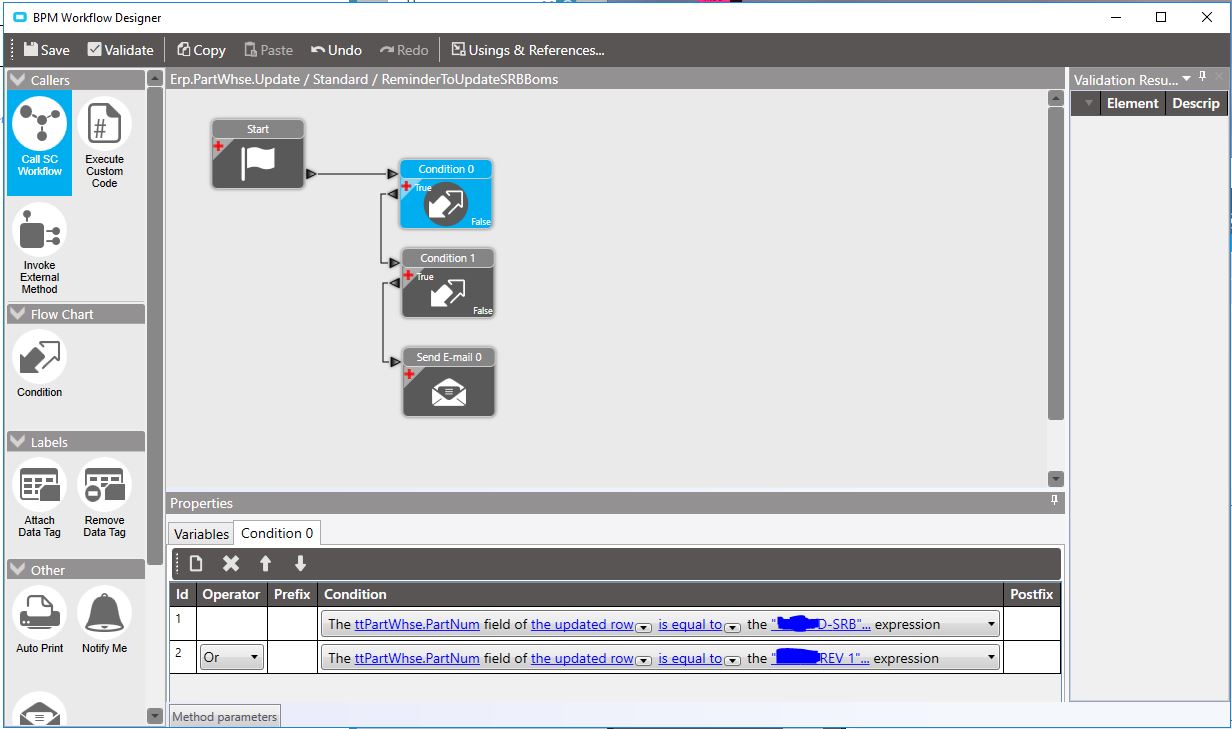The height and width of the screenshot is (729, 1232).
Task: Open row 1 condition expression dropdown arrow
Action: pyautogui.click(x=991, y=624)
